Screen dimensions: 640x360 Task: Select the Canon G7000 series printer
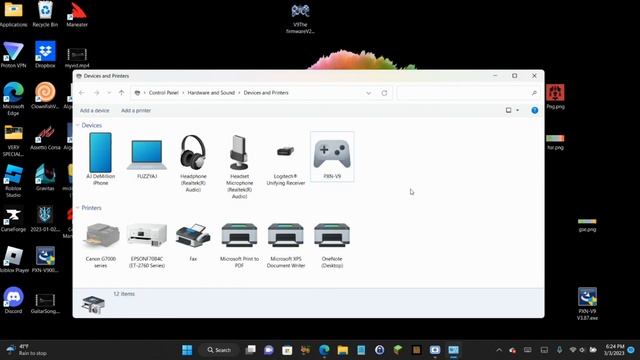(100, 245)
